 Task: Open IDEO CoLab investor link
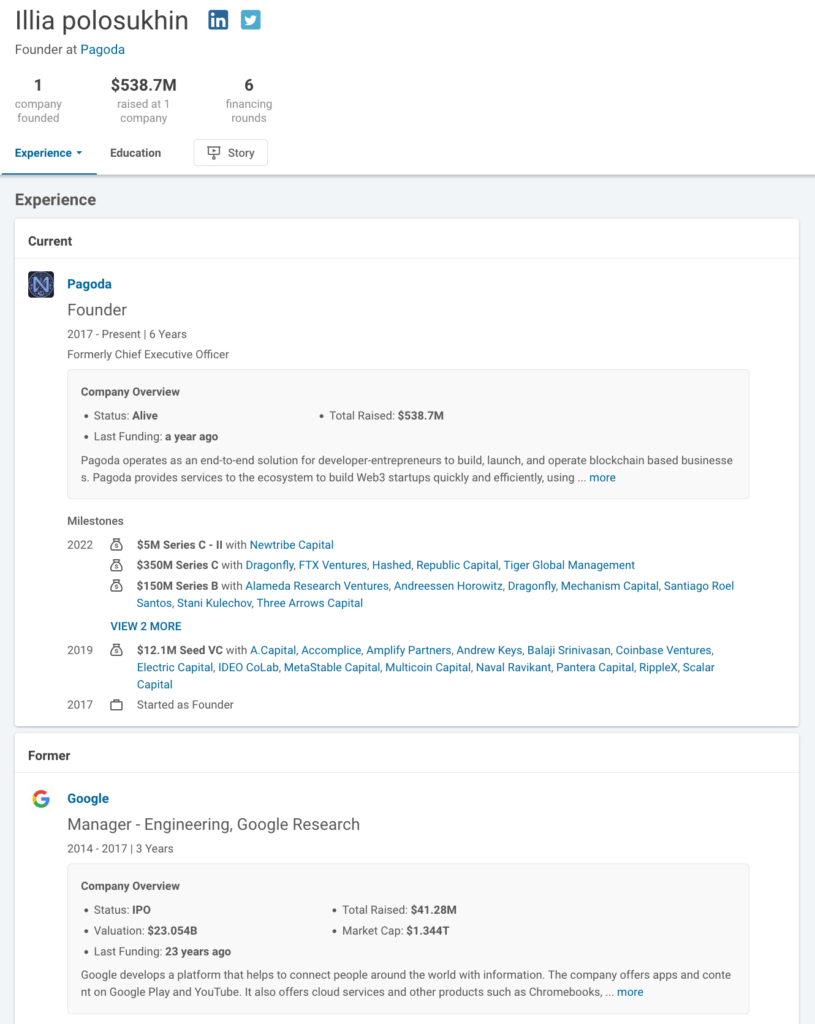tap(248, 667)
